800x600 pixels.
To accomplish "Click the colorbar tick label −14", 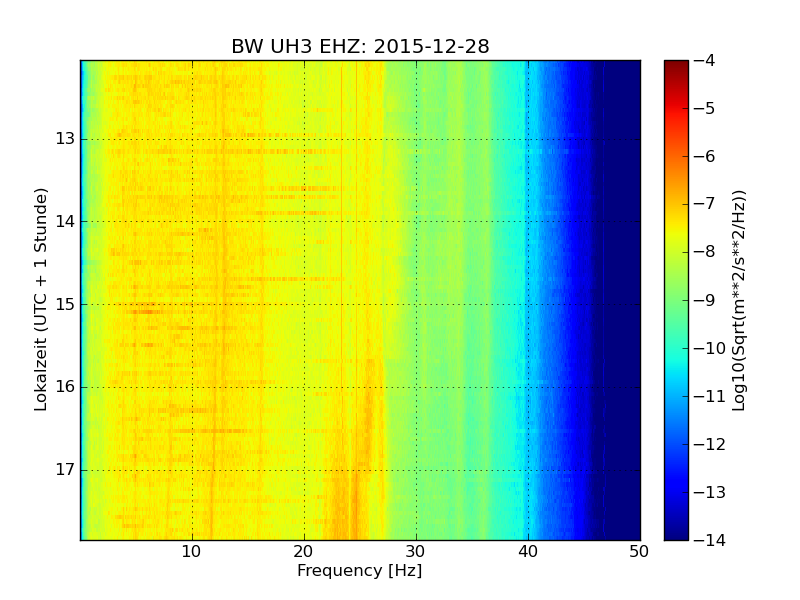I will [x=710, y=540].
